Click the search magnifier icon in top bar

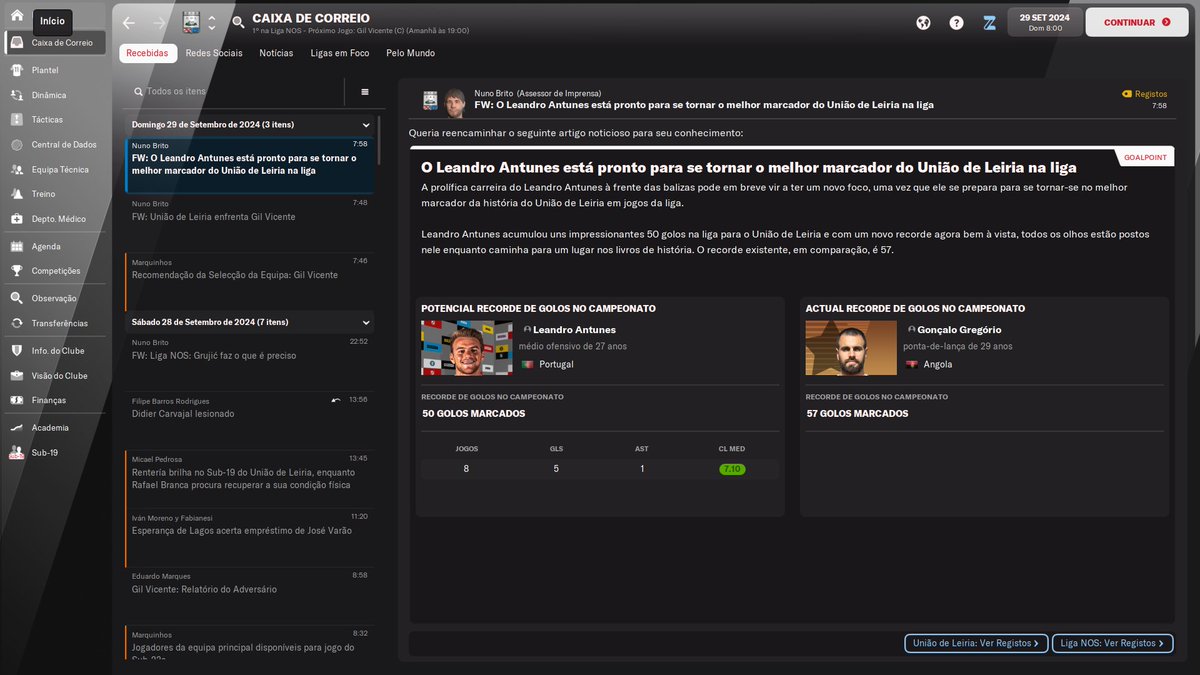(x=238, y=22)
